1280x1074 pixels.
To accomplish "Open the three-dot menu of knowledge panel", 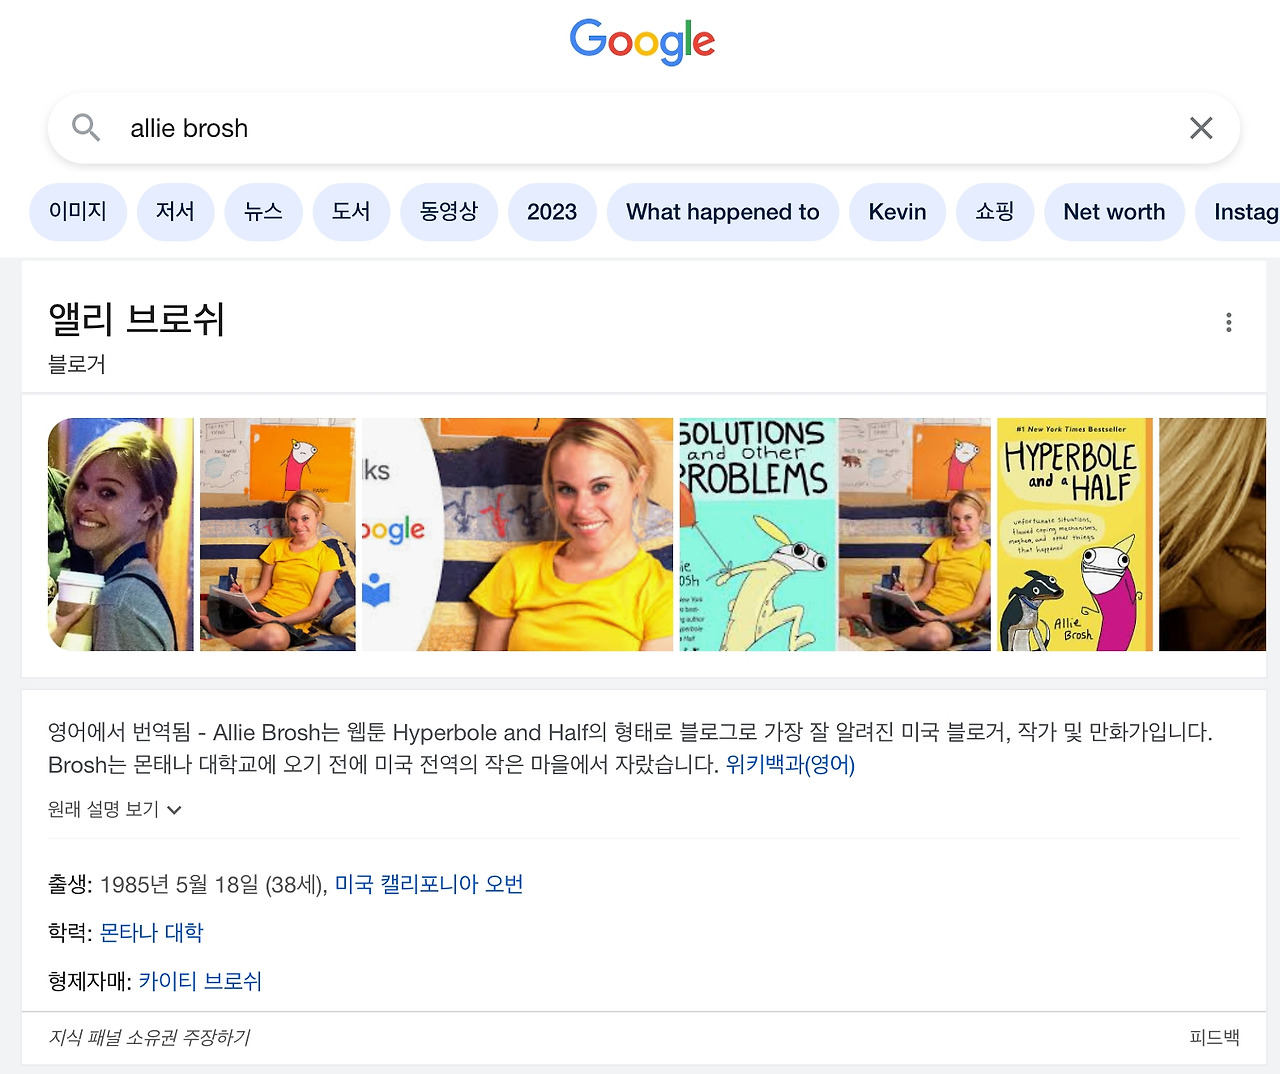I will tap(1229, 322).
